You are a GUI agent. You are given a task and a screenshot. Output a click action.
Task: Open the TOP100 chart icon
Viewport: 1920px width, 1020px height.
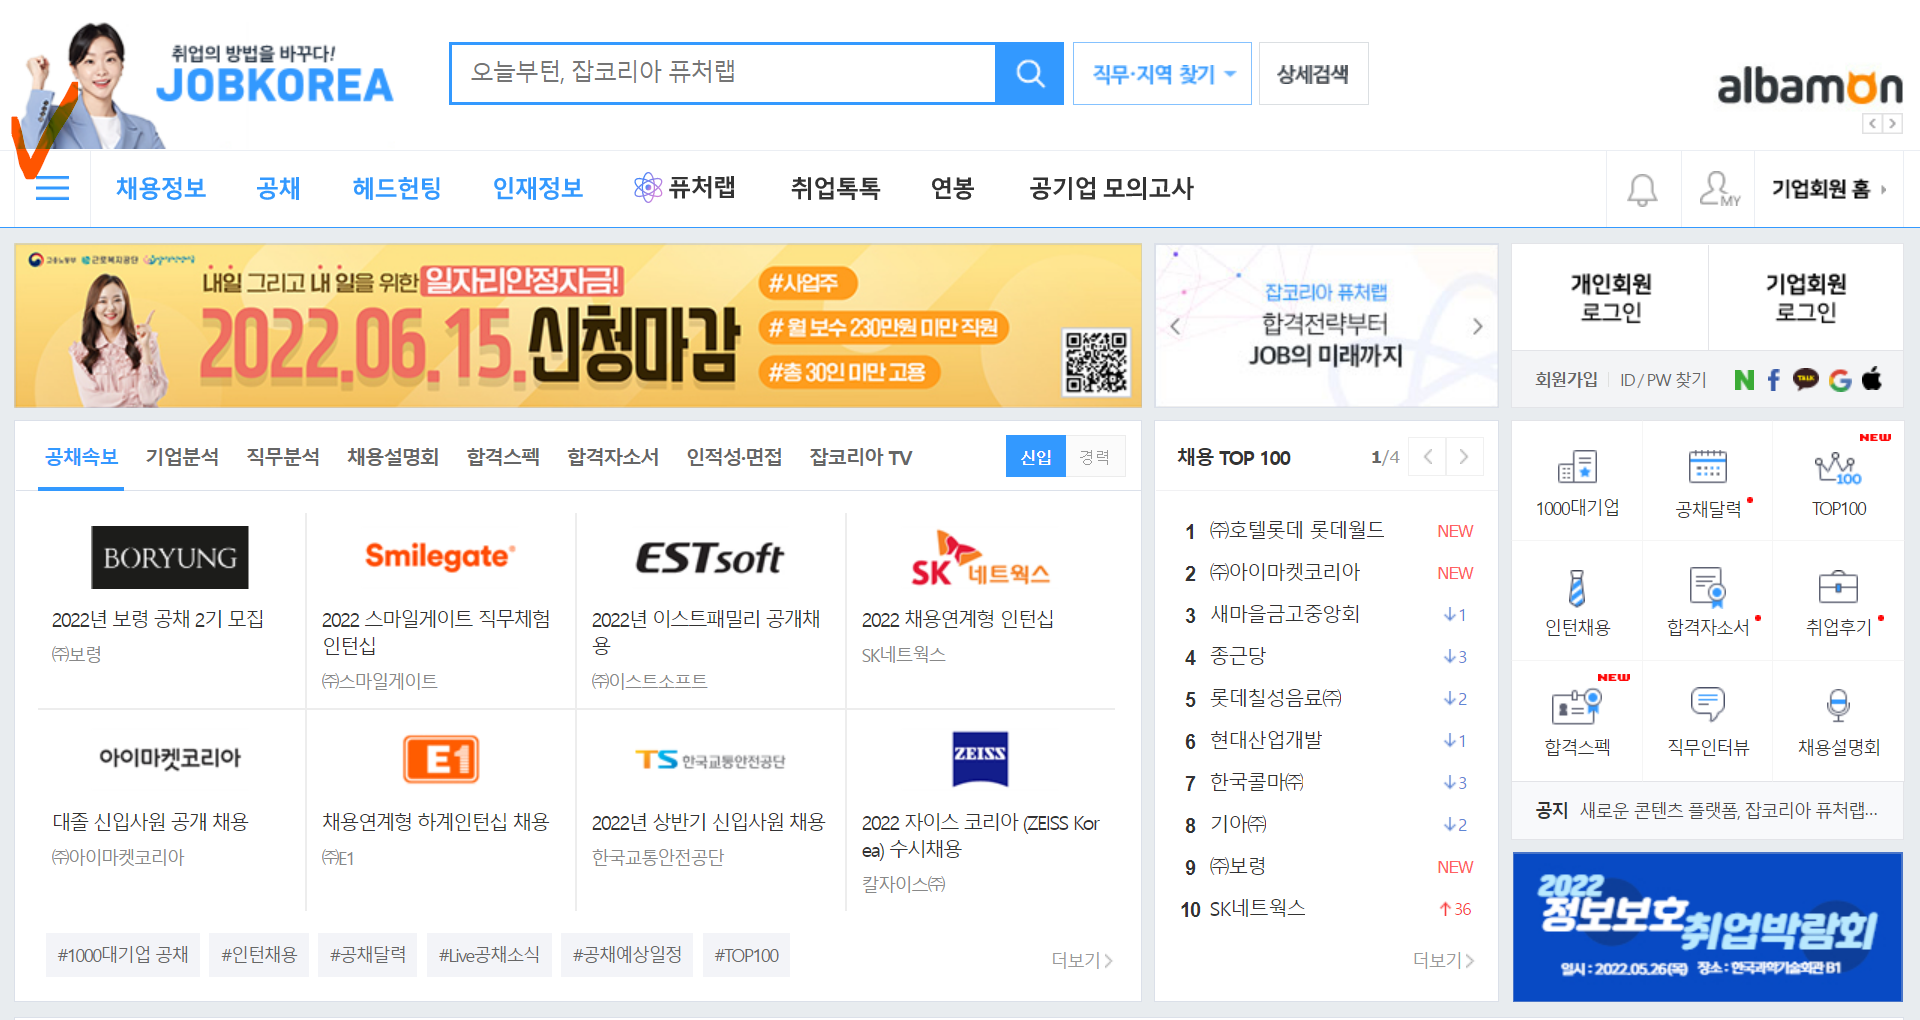pos(1838,467)
